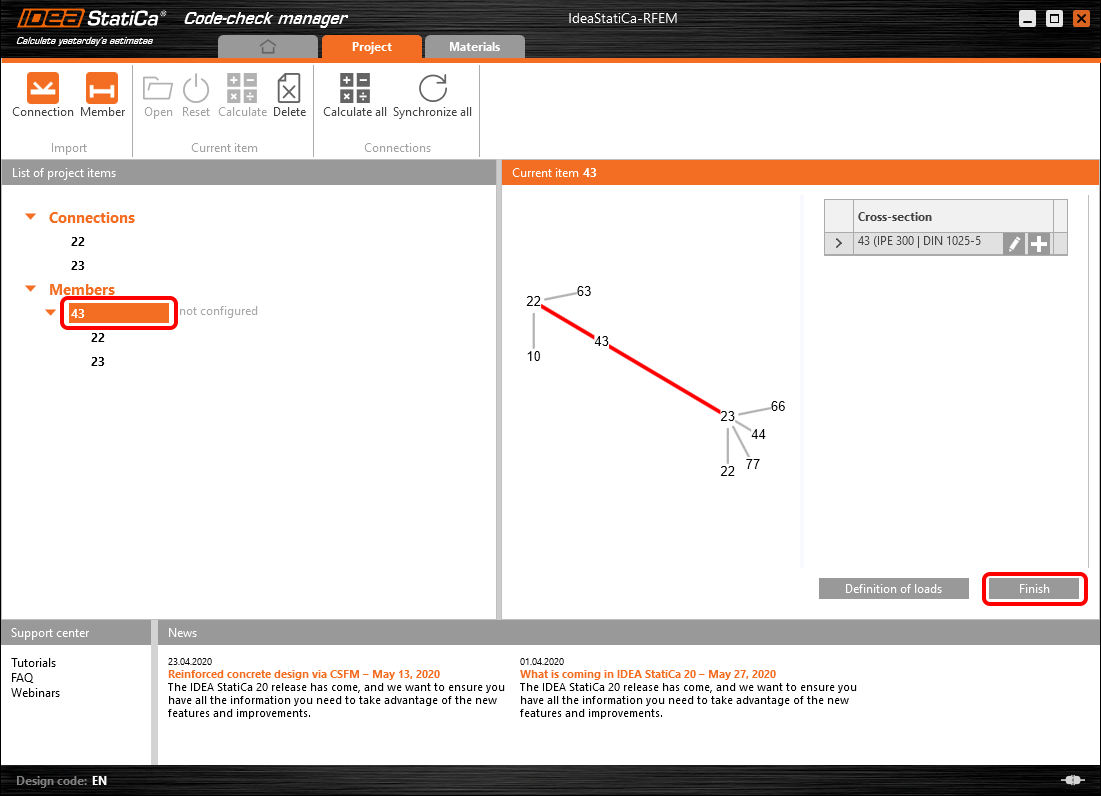Viewport: 1101px width, 796px height.
Task: Edit cross-section 43 with pencil icon
Action: 1014,244
